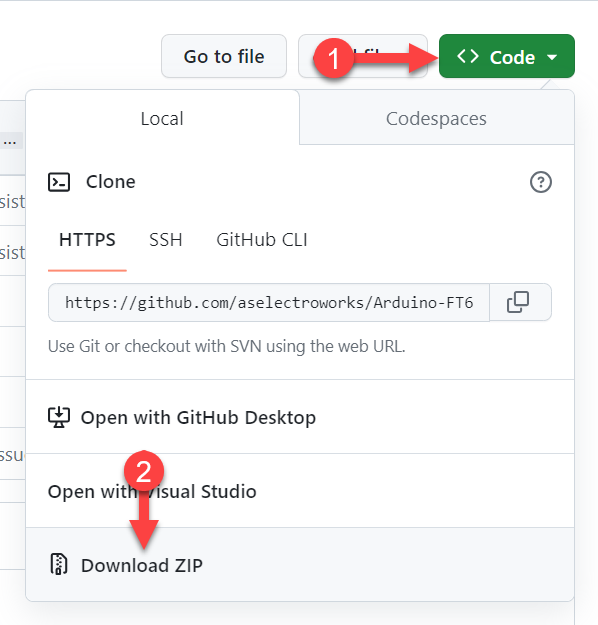Click the ZIP file icon

coord(59,564)
